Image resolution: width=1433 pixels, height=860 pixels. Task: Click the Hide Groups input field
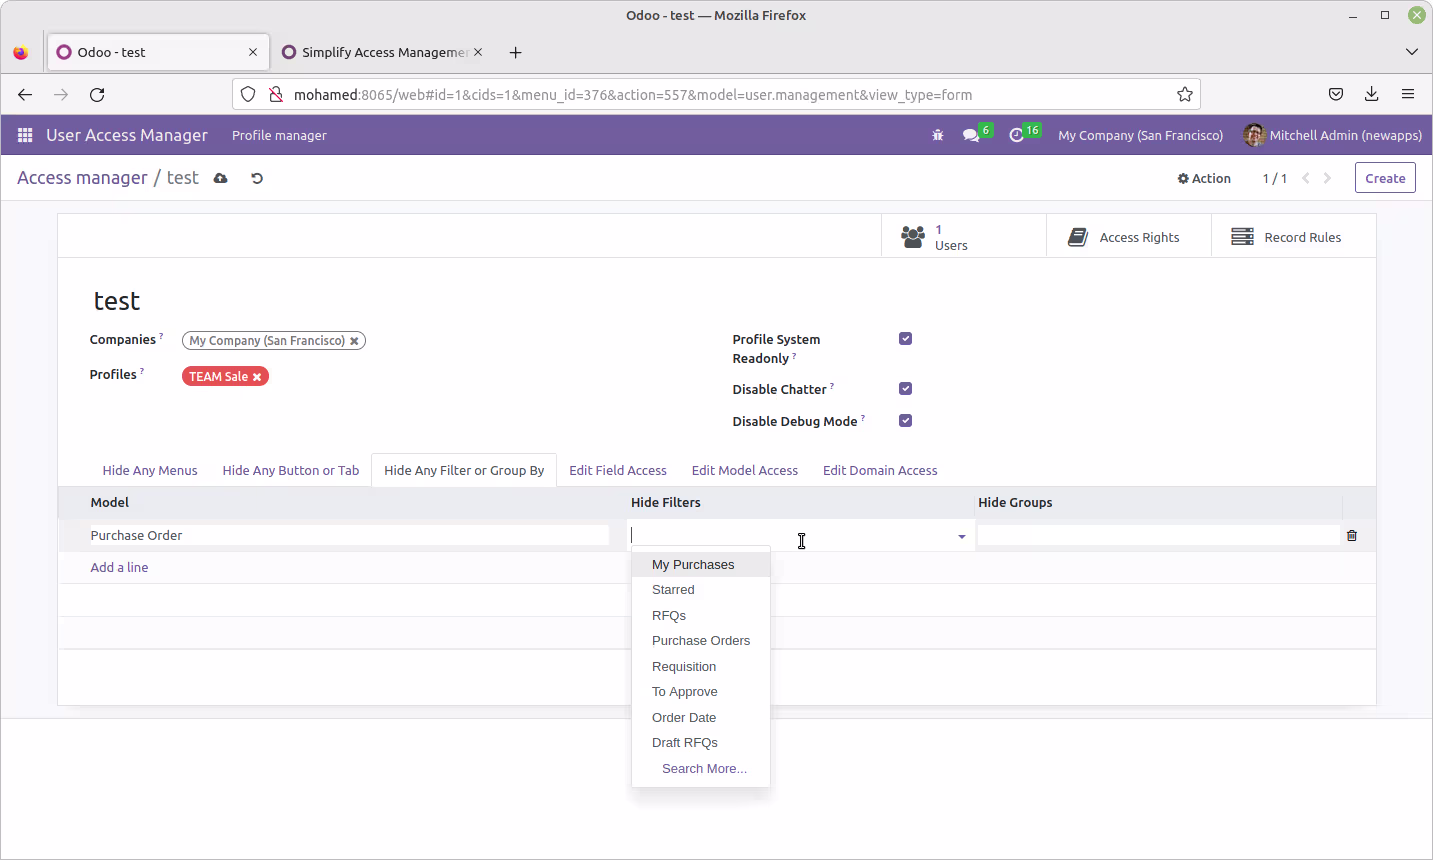(1158, 536)
